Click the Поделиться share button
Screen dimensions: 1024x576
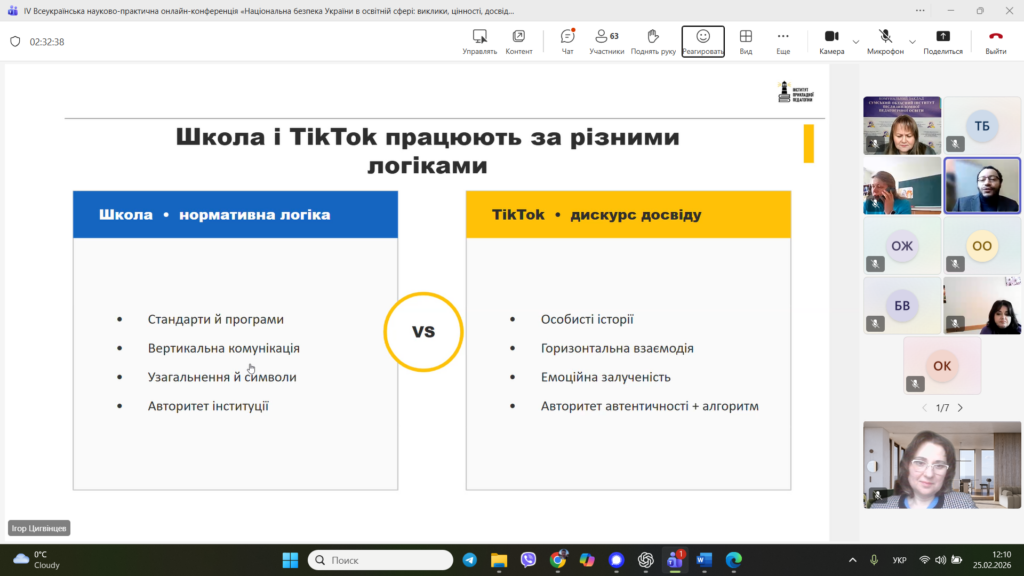(943, 41)
